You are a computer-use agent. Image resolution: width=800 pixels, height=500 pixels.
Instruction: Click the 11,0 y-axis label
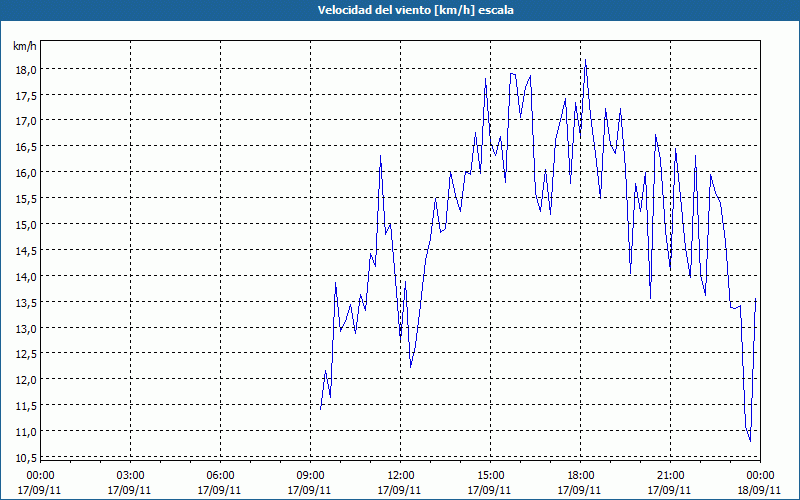pos(26,432)
